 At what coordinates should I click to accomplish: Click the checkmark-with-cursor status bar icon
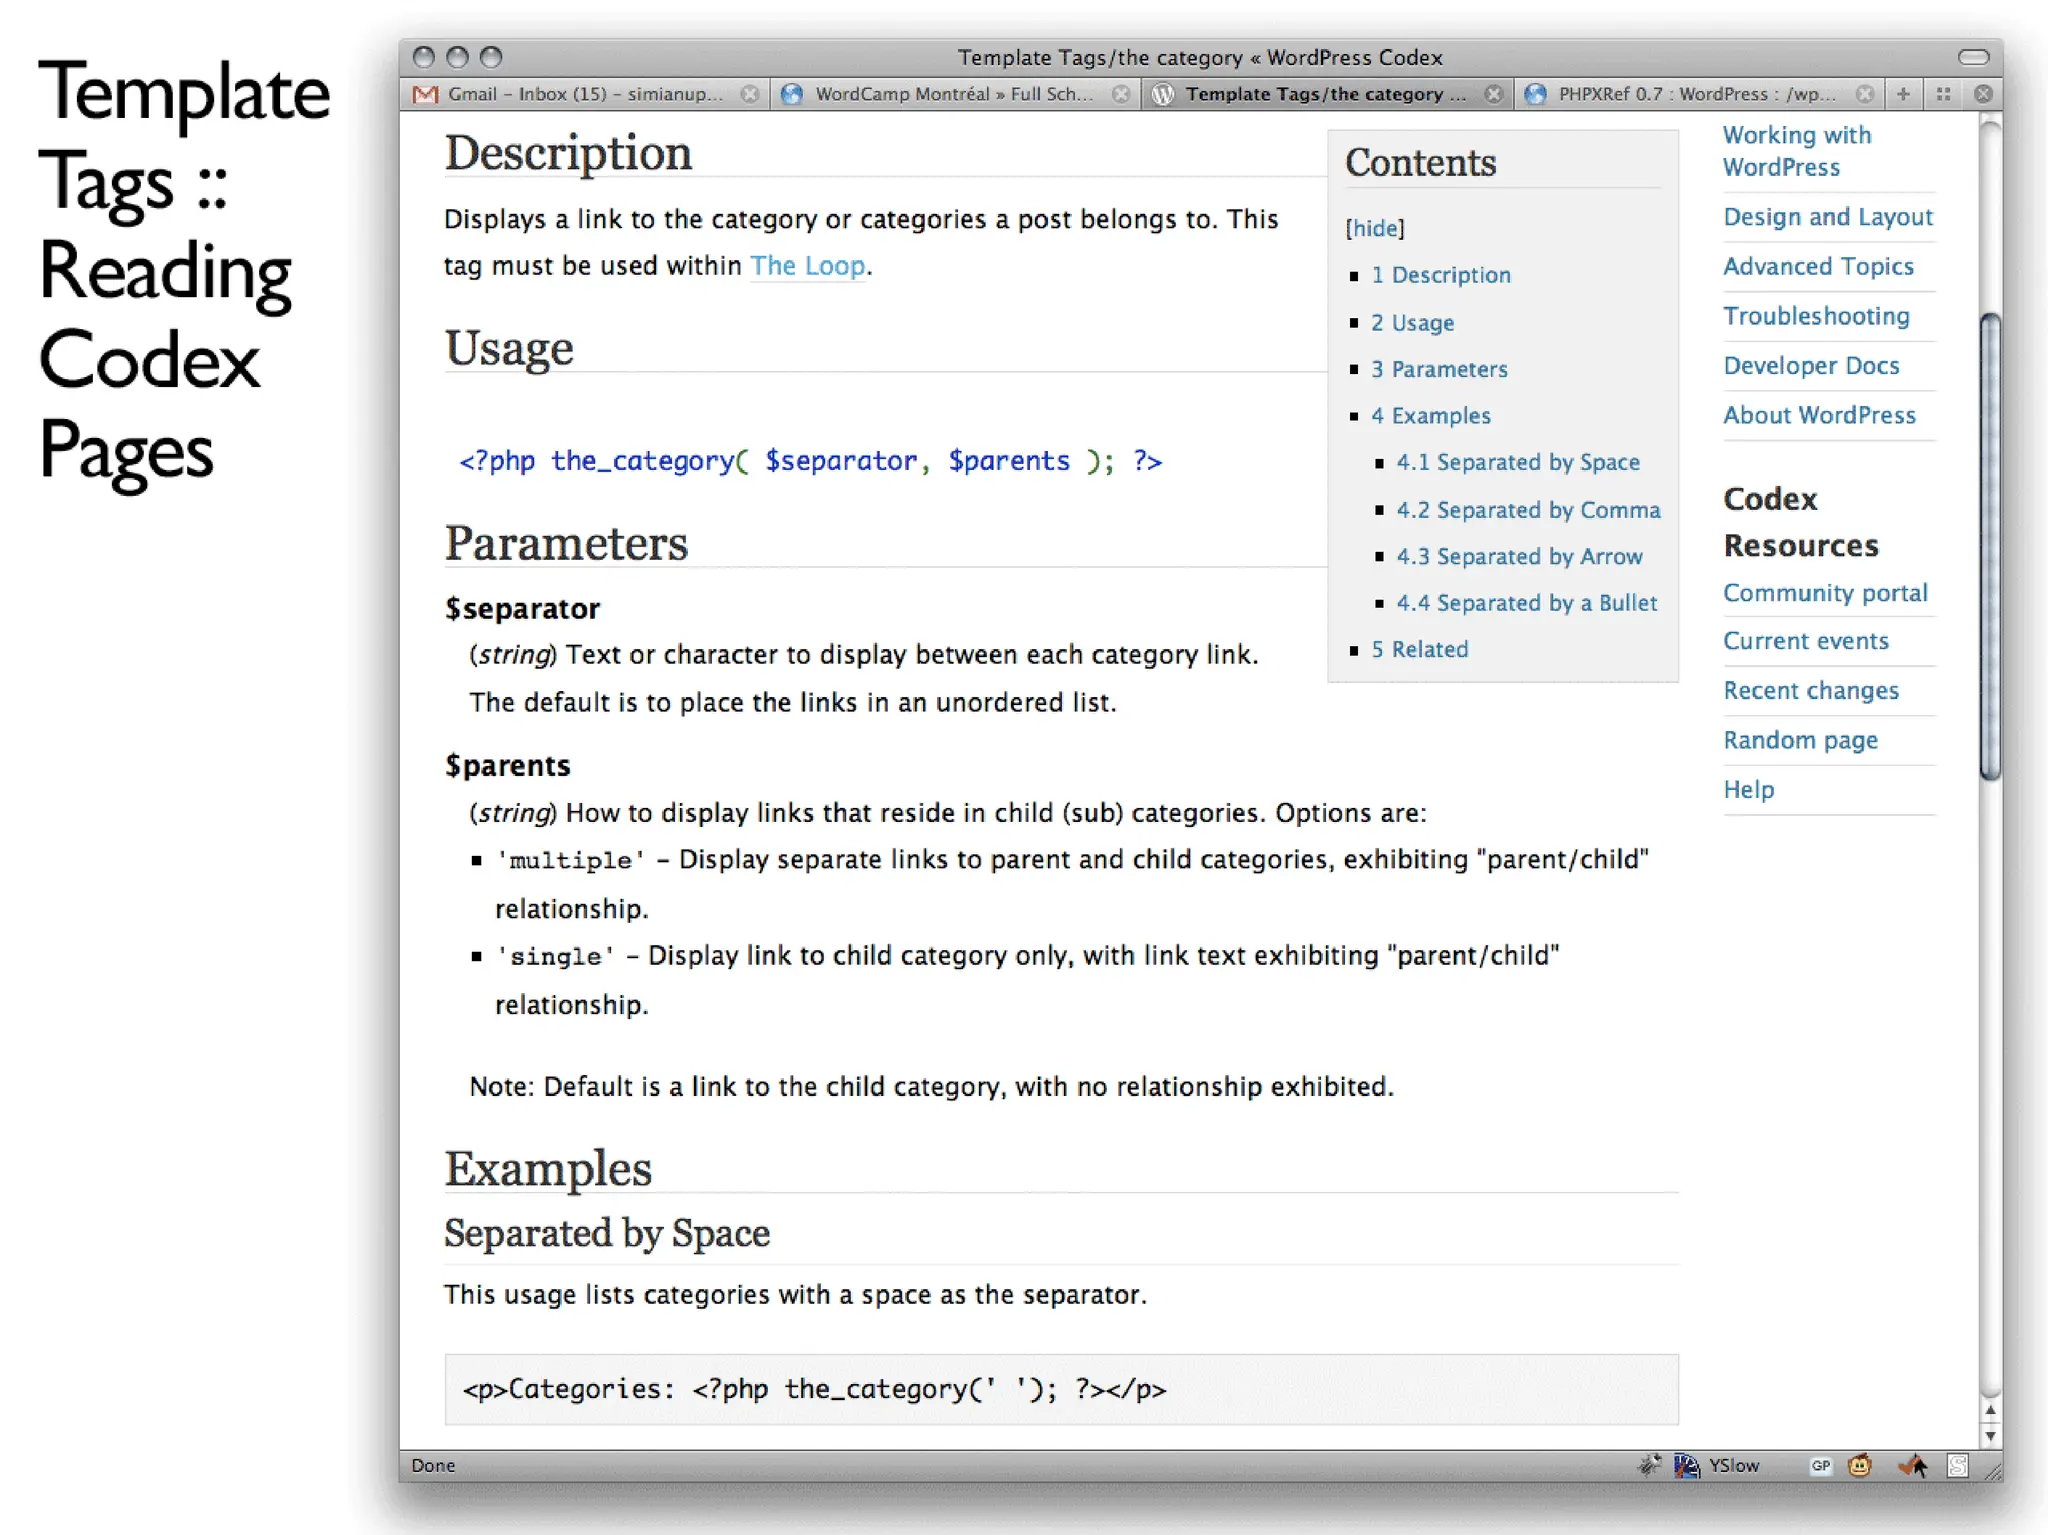[1913, 1466]
